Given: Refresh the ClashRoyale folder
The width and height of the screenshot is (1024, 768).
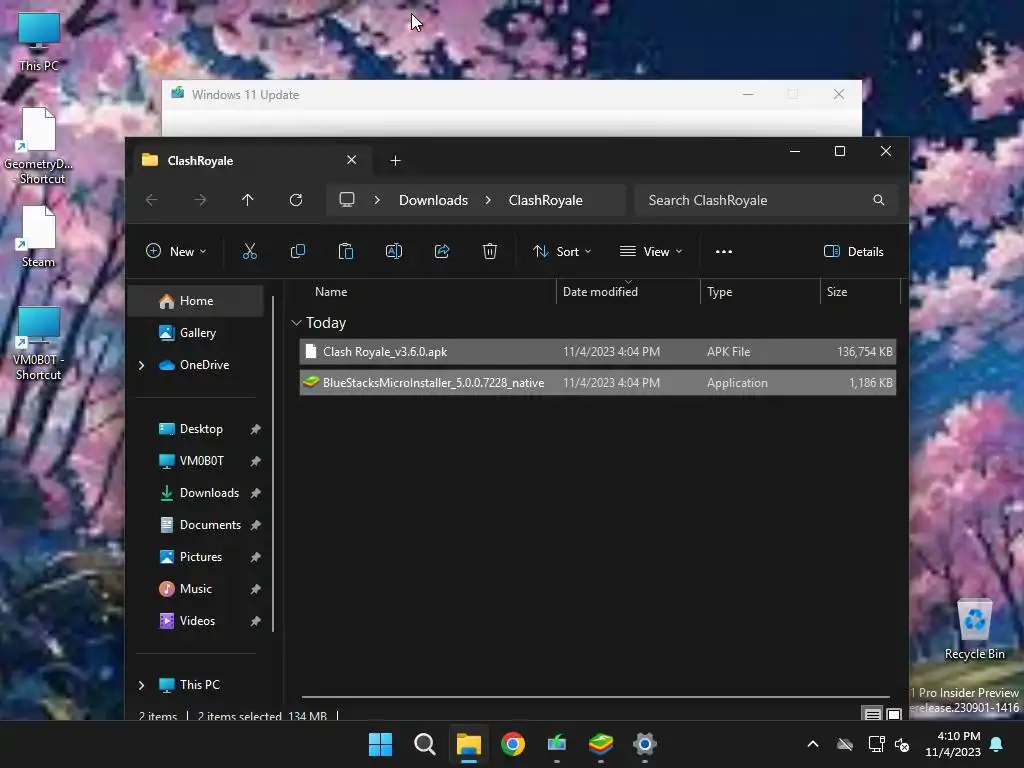Looking at the screenshot, I should (296, 200).
